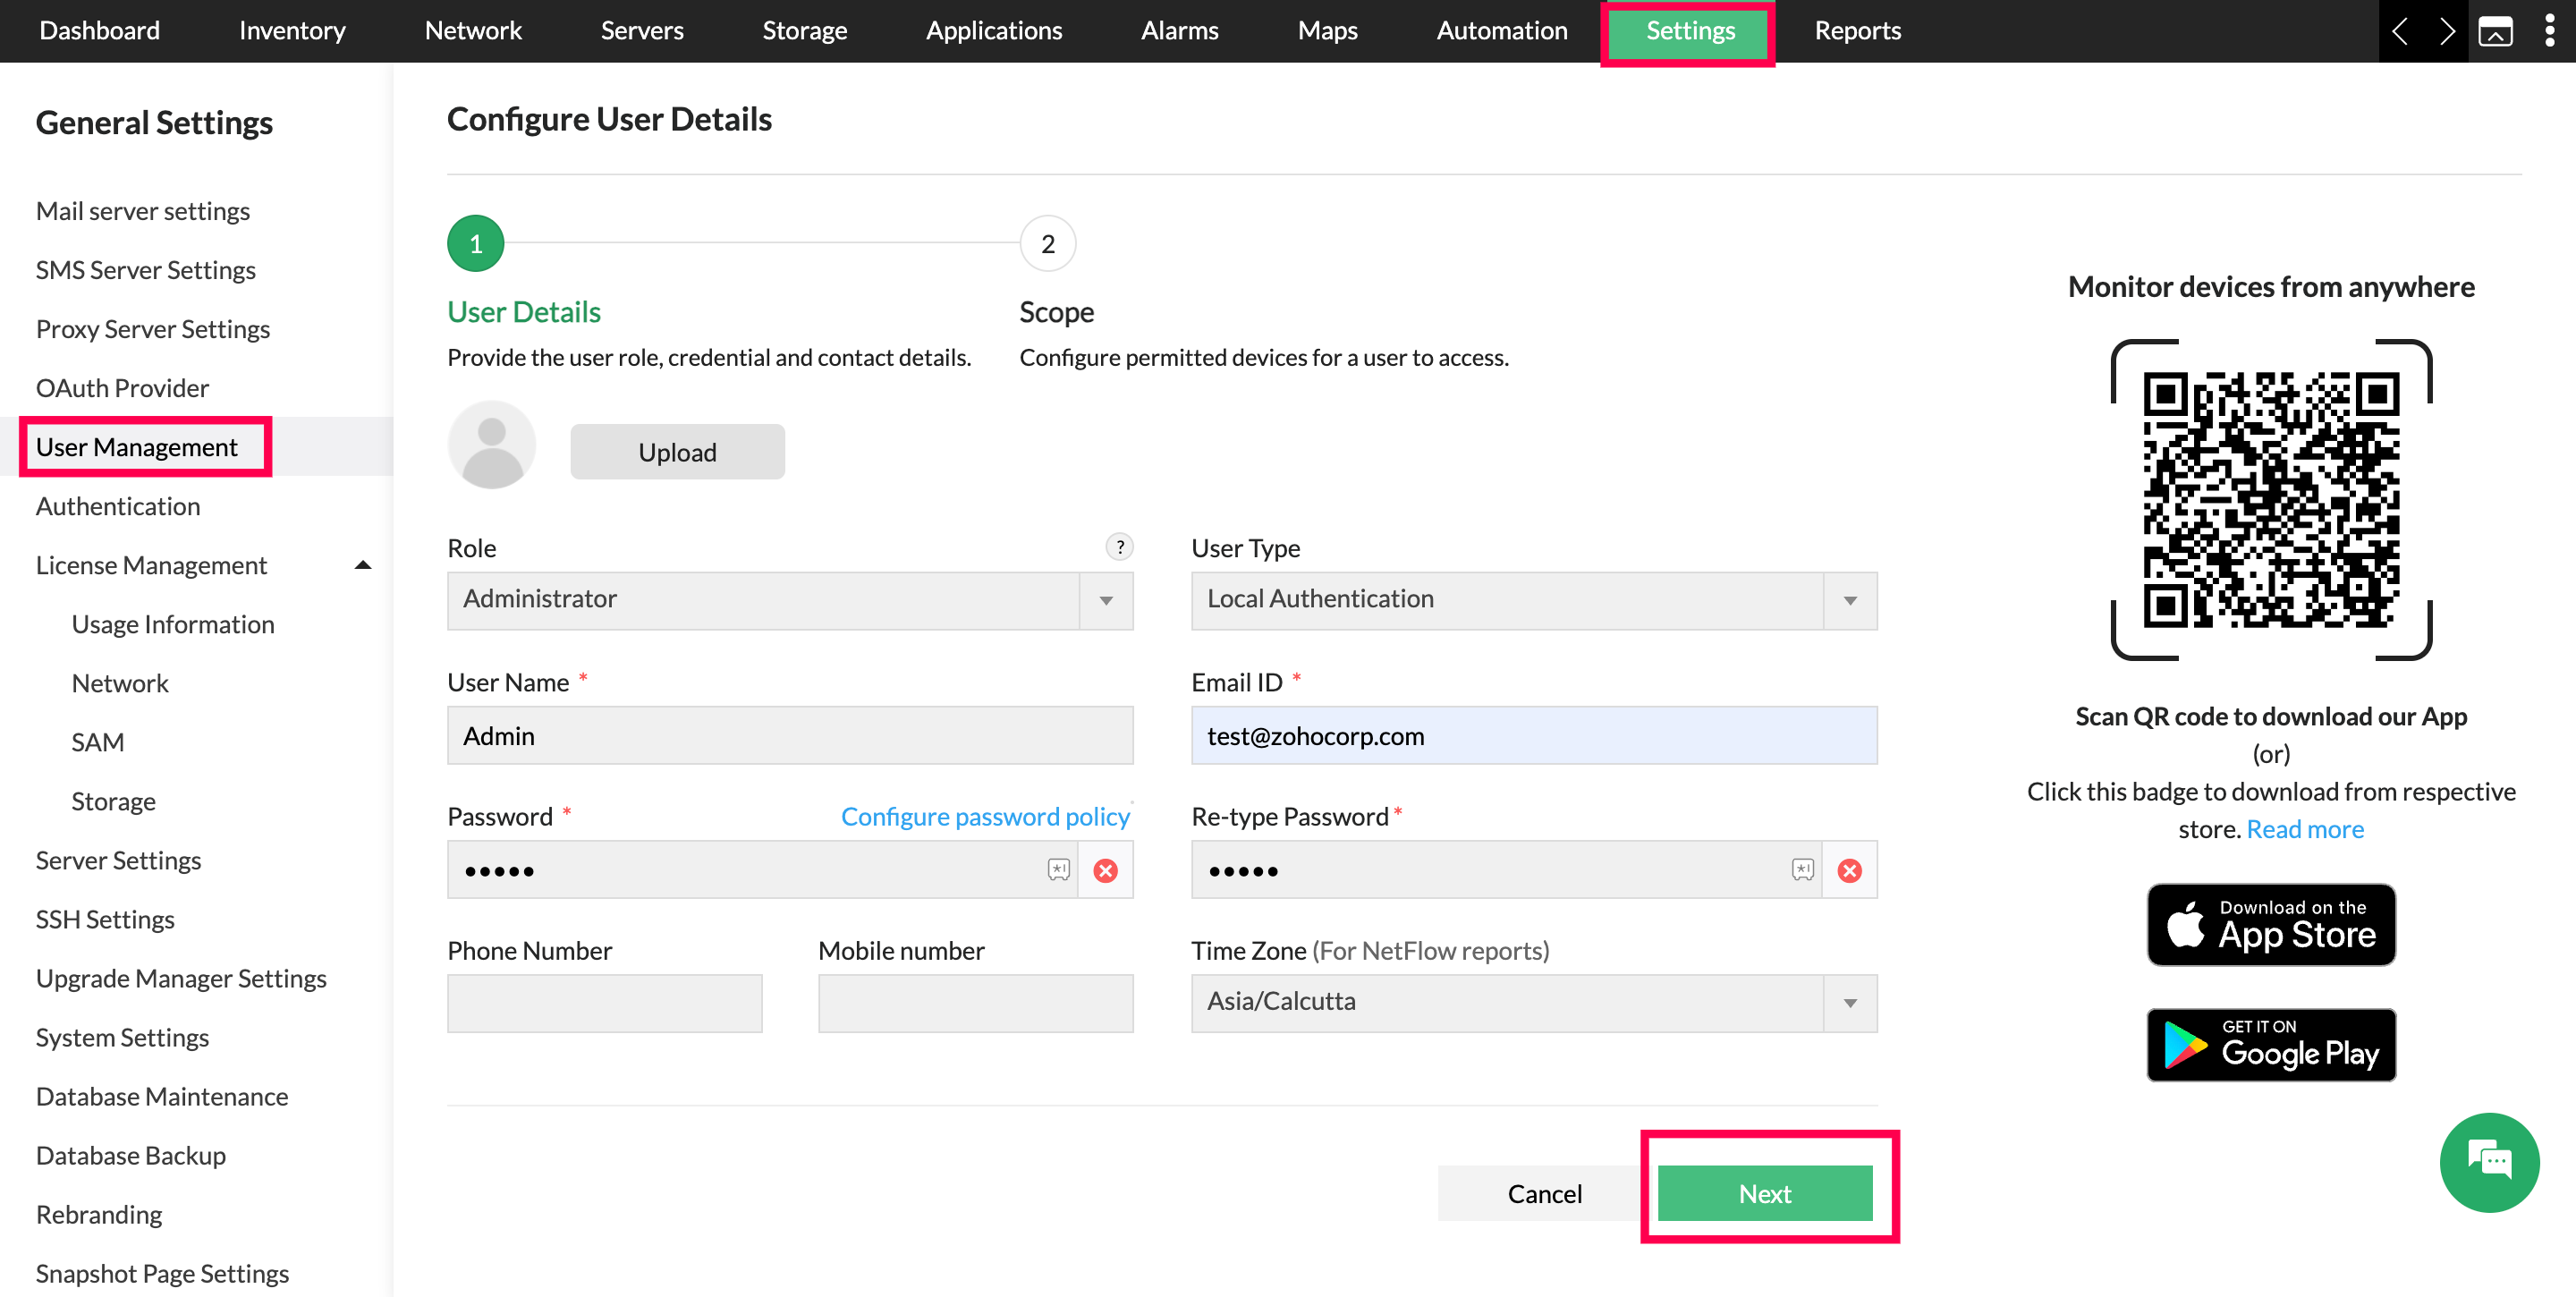Viewport: 2576px width, 1297px height.
Task: Open the Applications tab
Action: (x=994, y=30)
